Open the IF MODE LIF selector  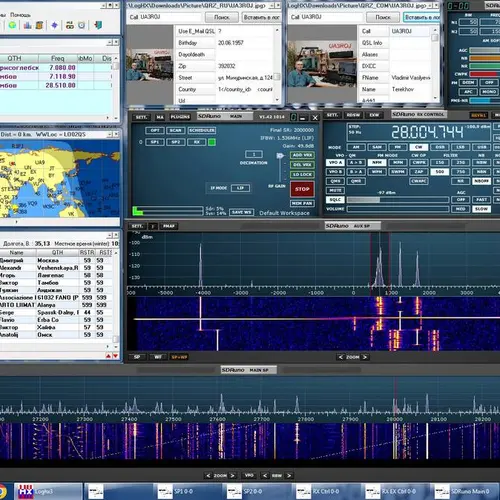click(240, 188)
